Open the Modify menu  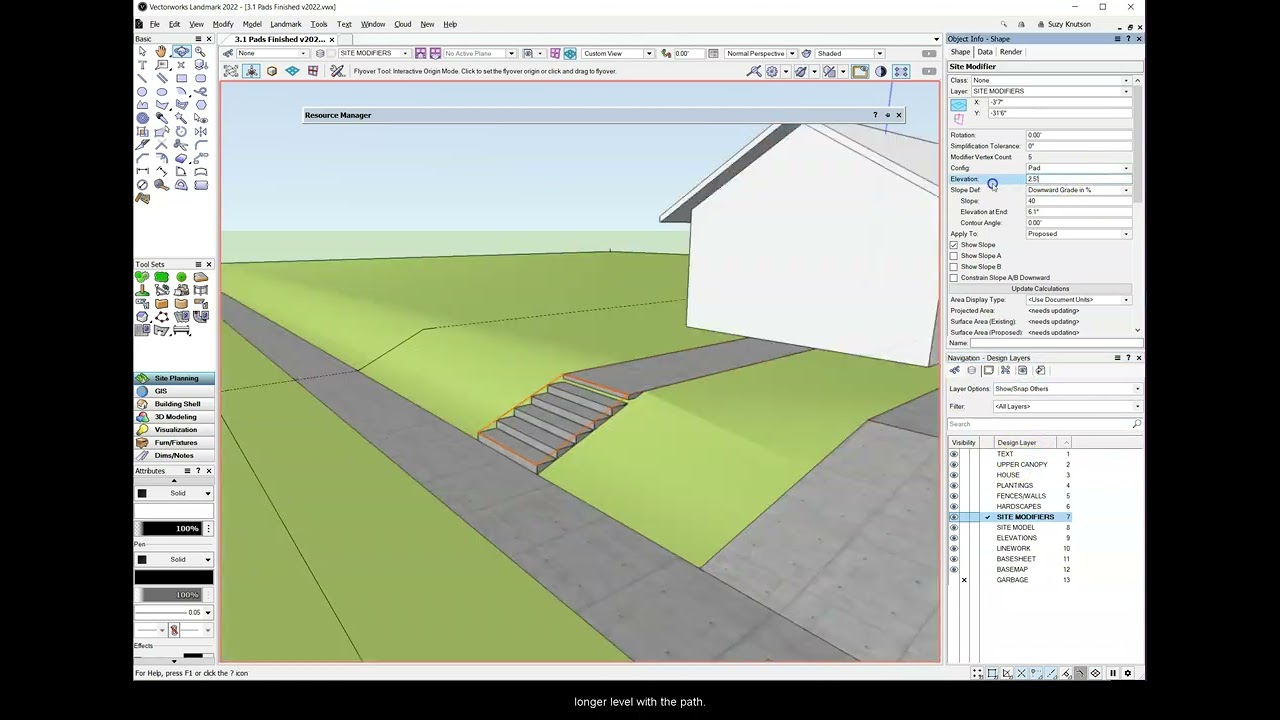coord(223,24)
